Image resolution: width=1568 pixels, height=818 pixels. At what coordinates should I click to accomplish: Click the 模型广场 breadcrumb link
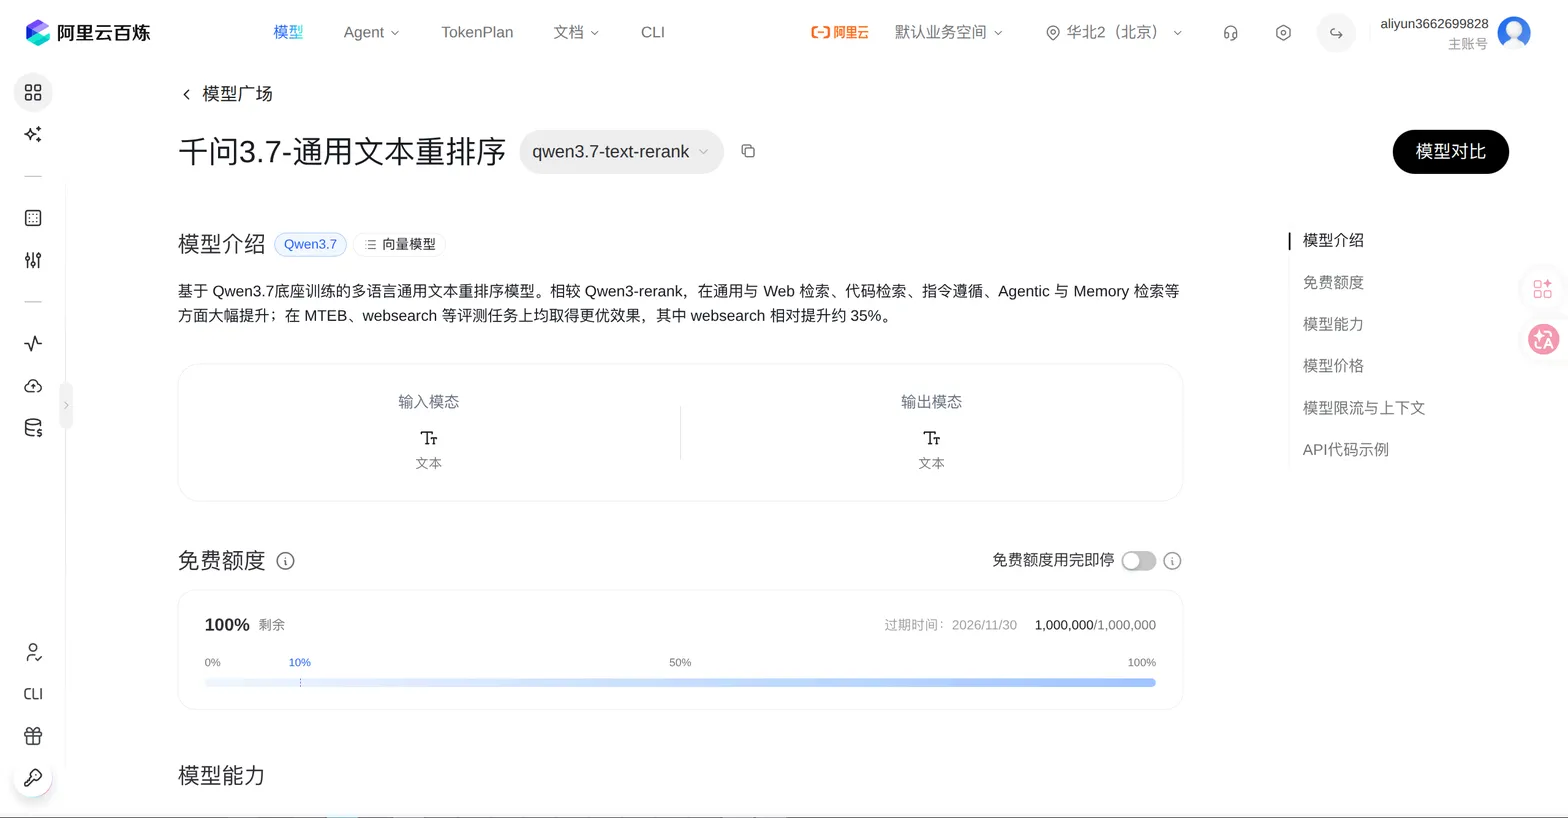point(237,94)
